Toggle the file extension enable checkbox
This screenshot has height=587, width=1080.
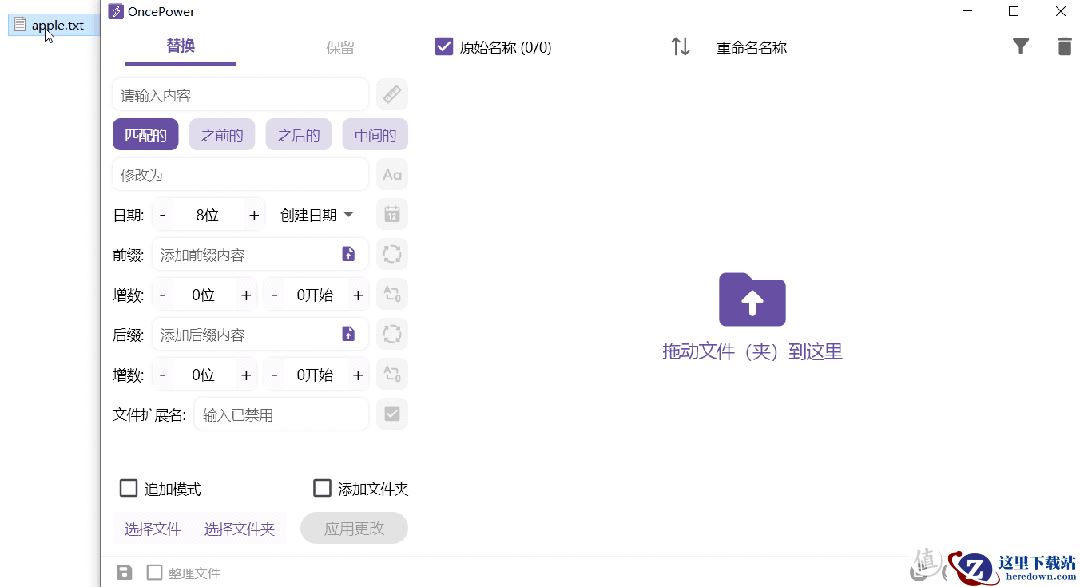coord(392,414)
